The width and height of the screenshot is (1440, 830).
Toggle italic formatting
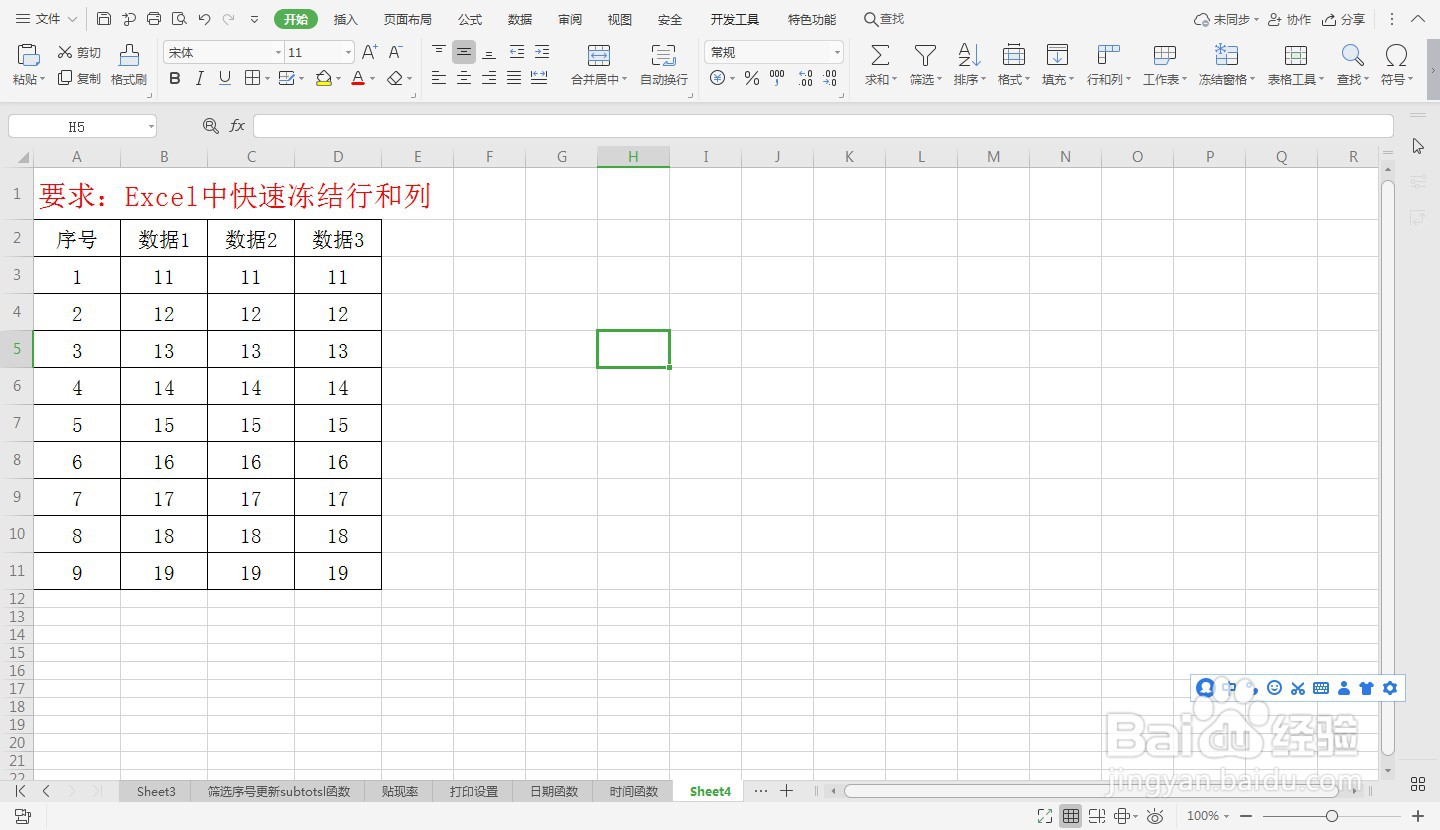(x=200, y=78)
